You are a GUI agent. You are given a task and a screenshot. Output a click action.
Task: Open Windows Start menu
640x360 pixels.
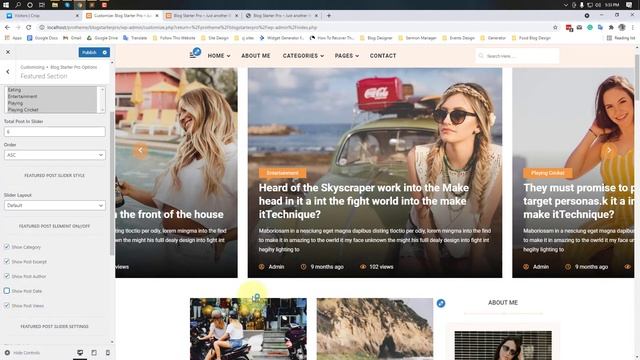coord(7,4)
